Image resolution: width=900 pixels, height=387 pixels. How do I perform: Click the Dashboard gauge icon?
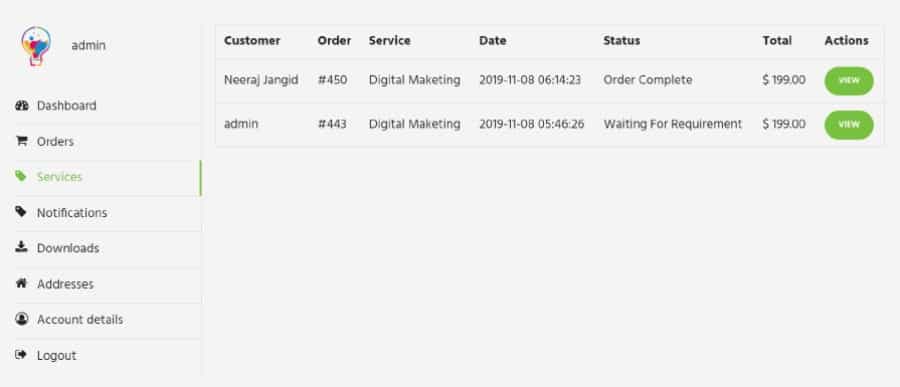(x=22, y=106)
